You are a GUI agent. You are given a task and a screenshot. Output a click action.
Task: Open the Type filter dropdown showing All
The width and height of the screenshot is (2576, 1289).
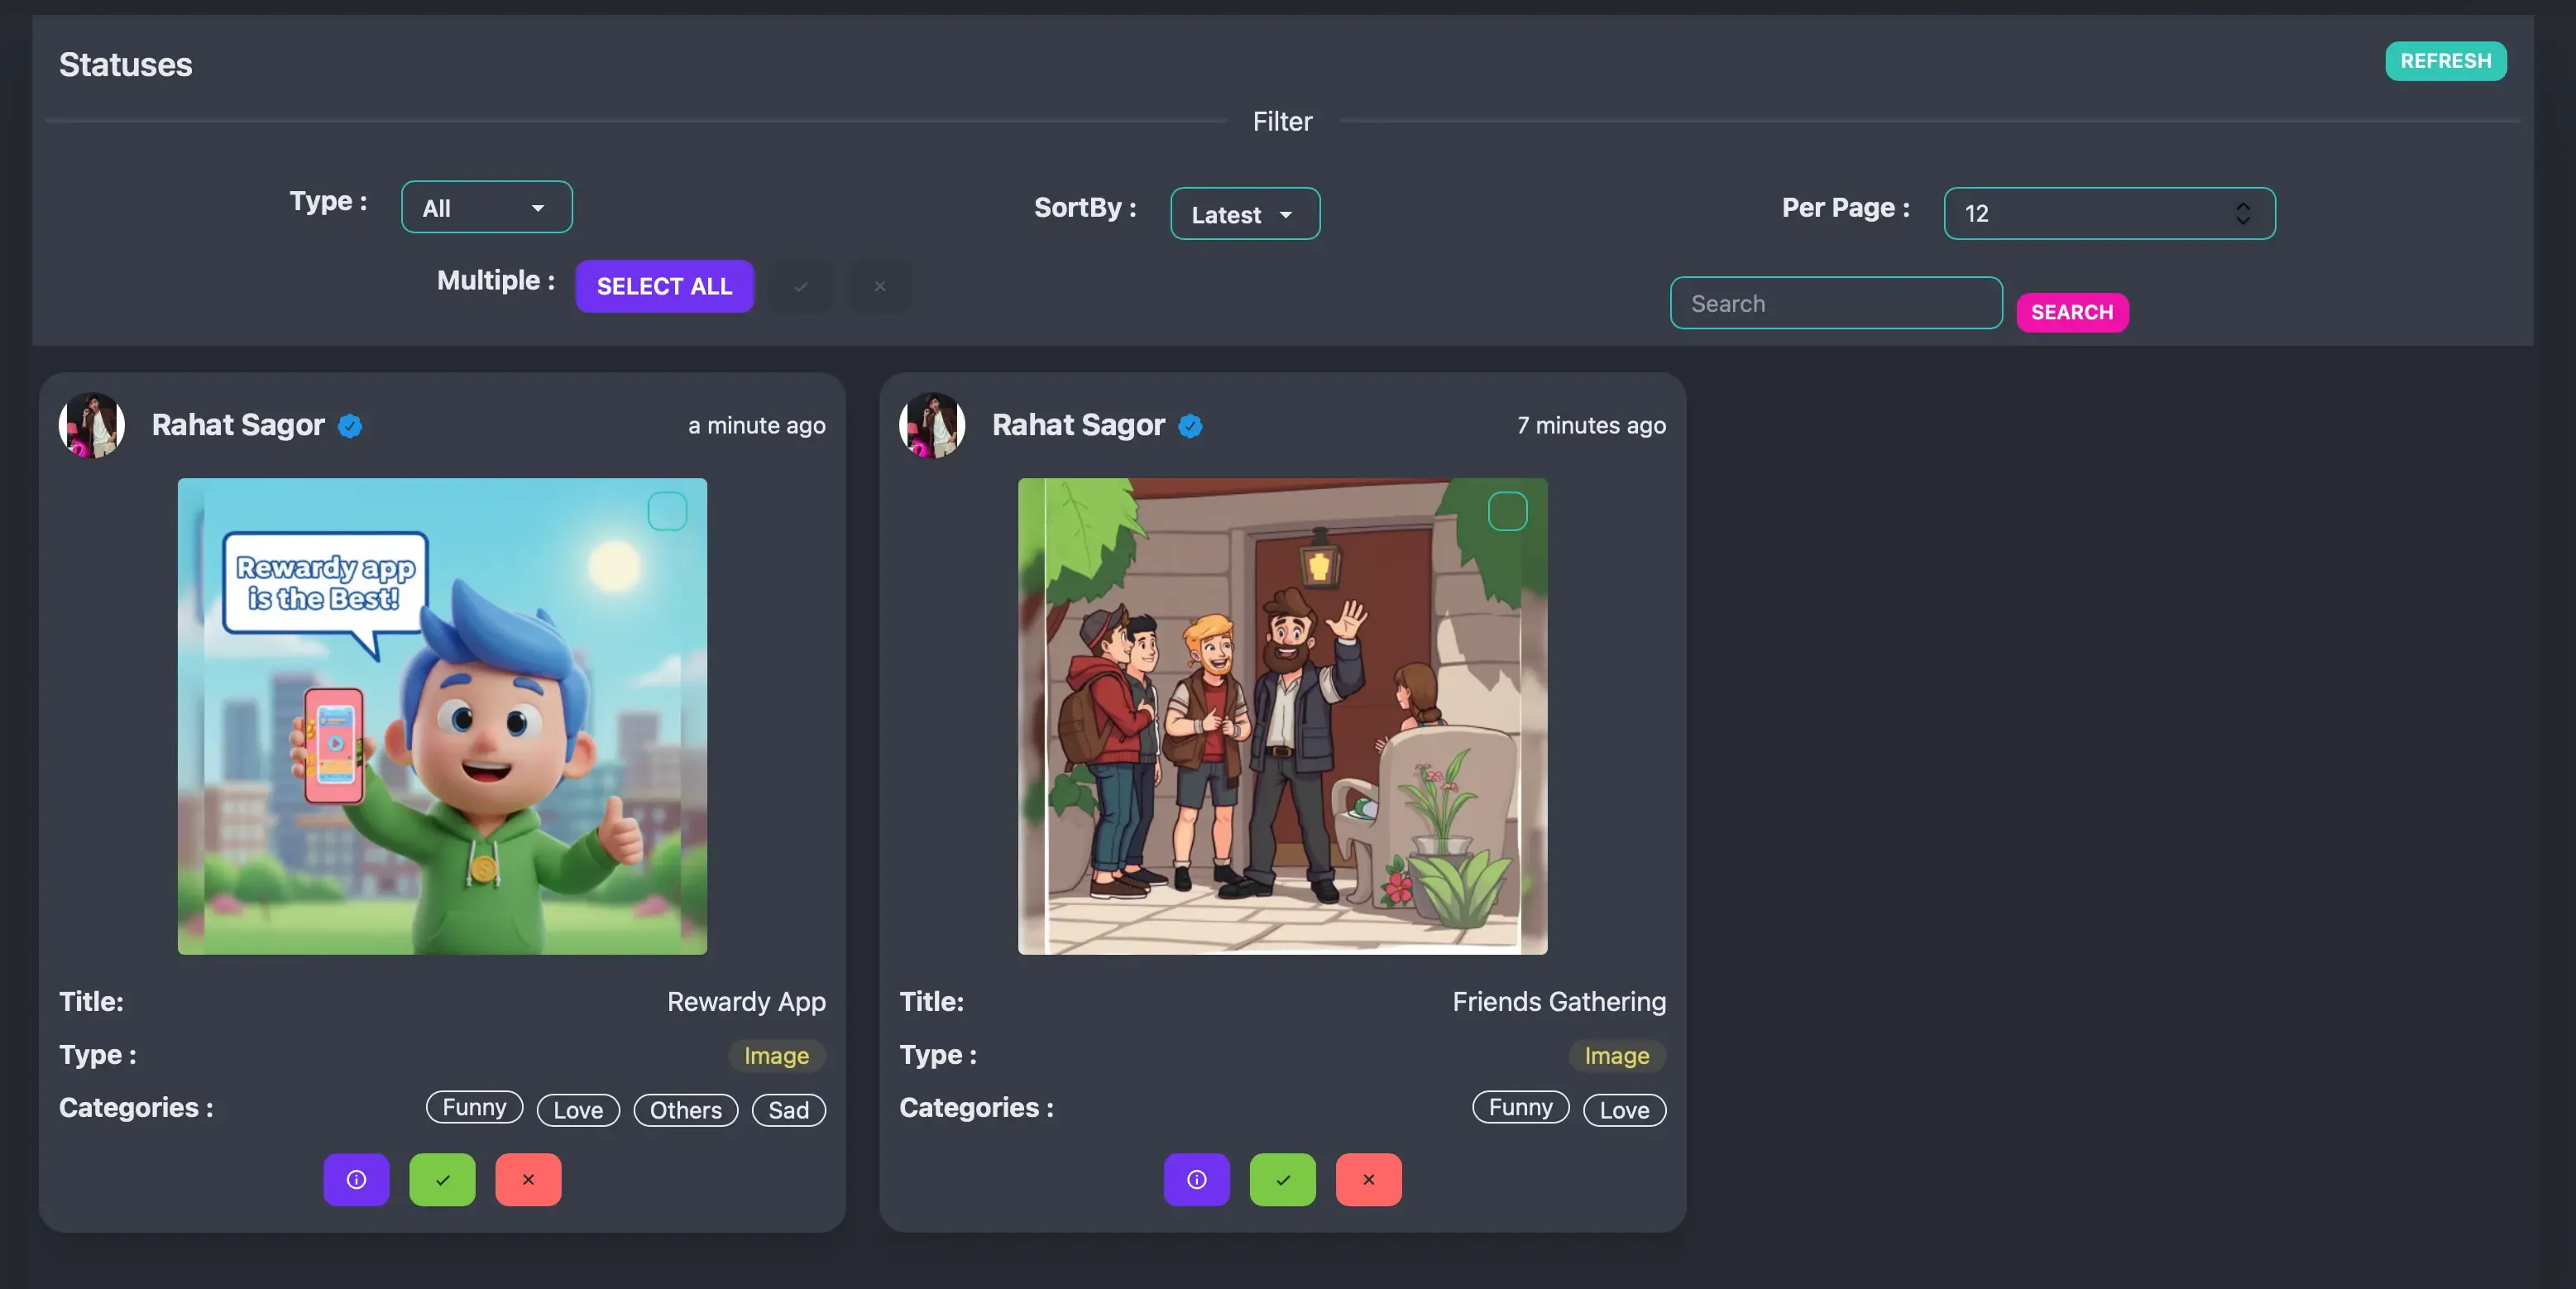486,207
